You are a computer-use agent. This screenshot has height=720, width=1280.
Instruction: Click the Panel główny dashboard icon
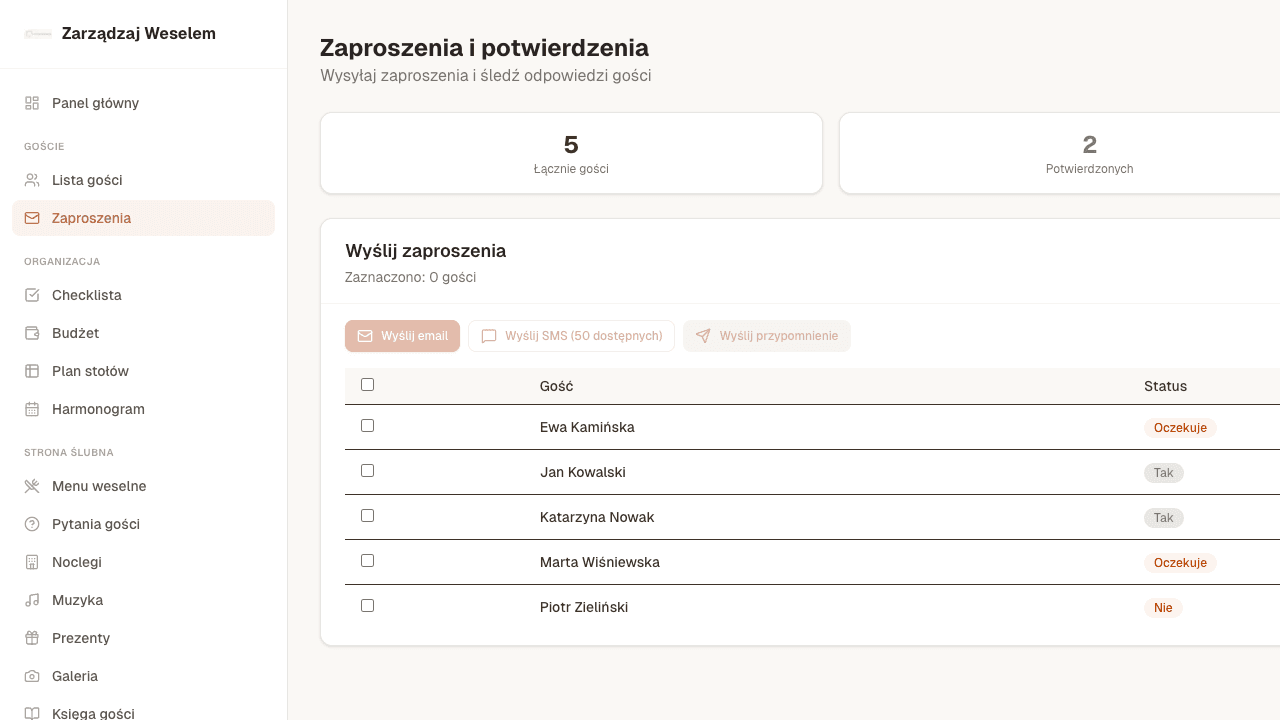(33, 102)
